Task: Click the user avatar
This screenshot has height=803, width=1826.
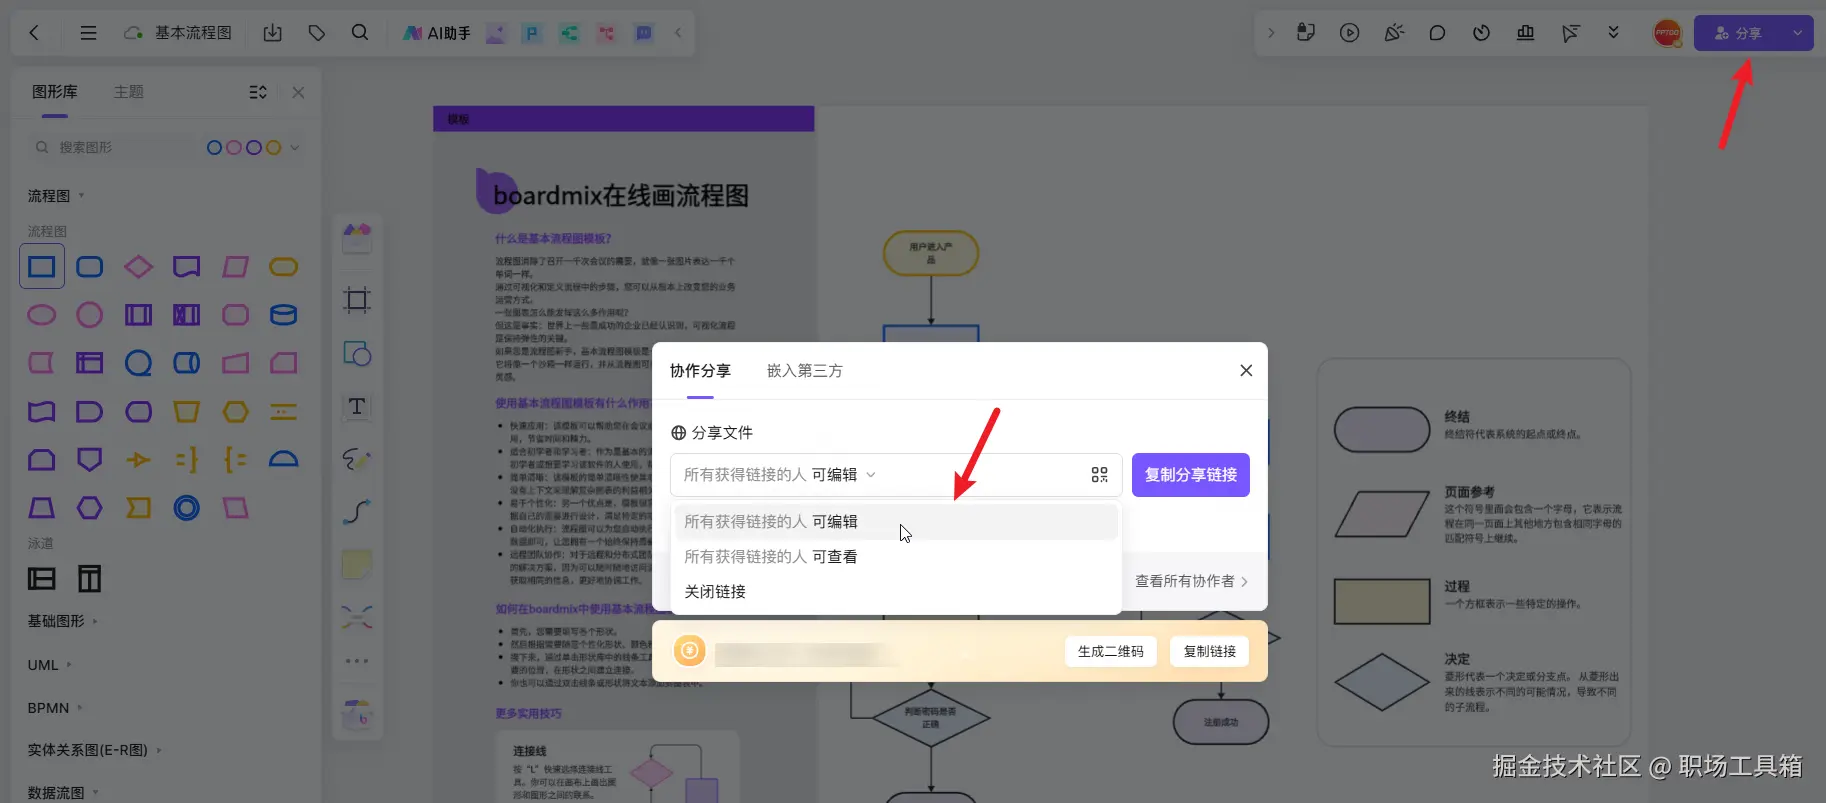Action: click(x=1667, y=33)
